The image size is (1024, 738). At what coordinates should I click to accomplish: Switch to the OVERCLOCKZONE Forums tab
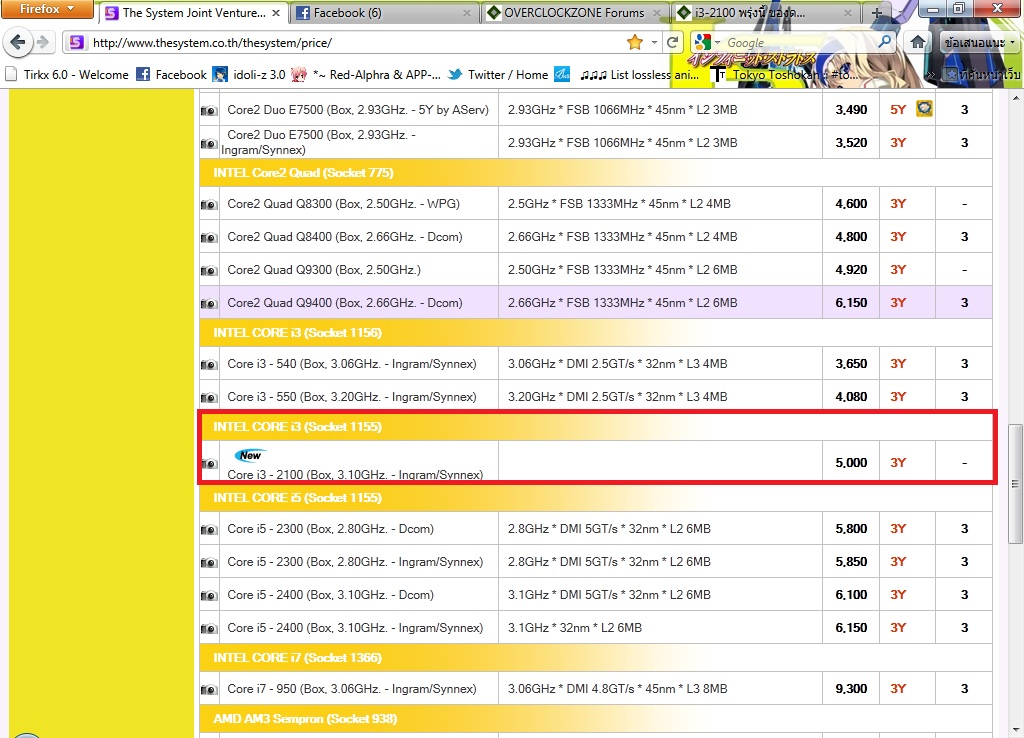575,12
